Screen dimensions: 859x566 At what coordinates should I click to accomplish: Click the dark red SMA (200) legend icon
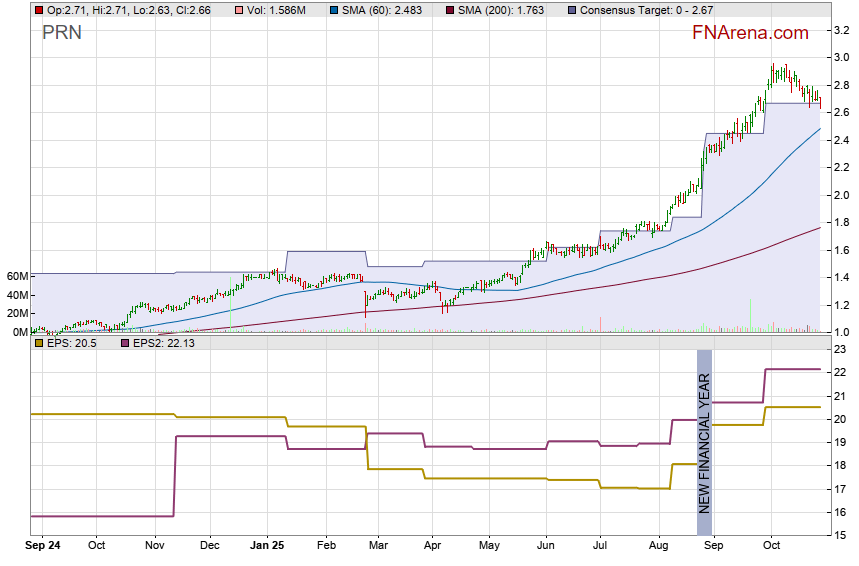pyautogui.click(x=448, y=9)
